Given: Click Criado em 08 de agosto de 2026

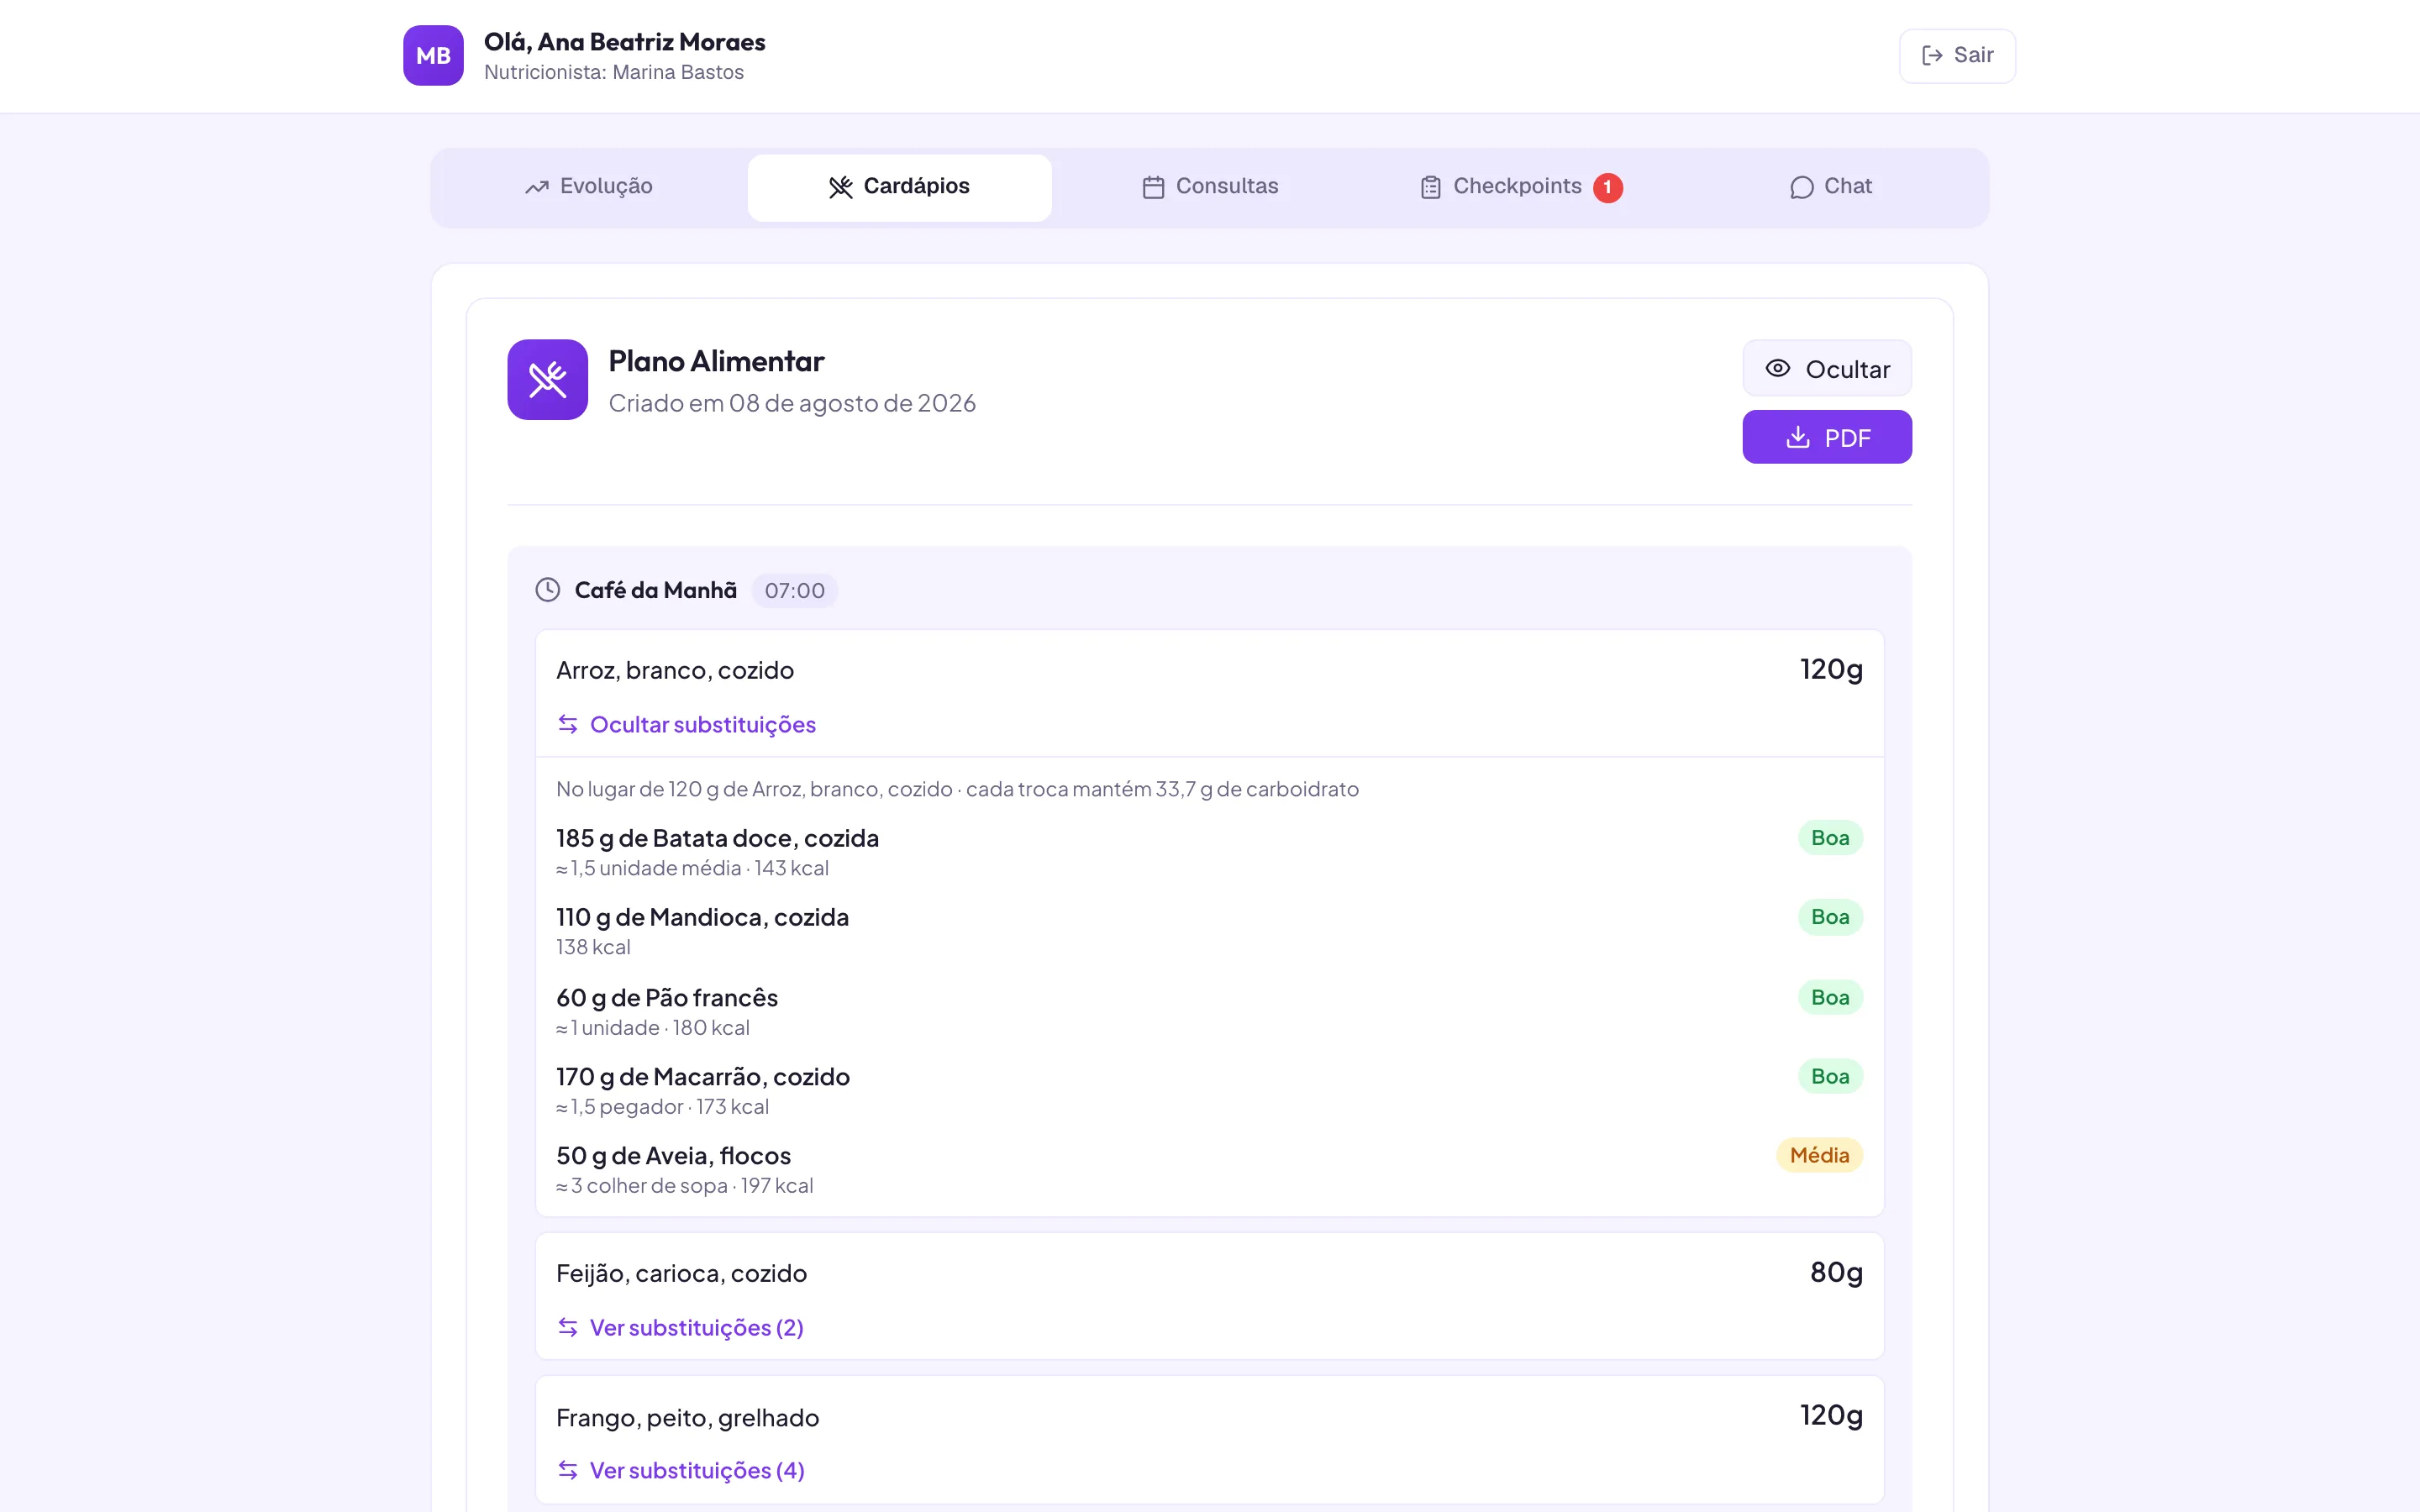Looking at the screenshot, I should (x=792, y=403).
